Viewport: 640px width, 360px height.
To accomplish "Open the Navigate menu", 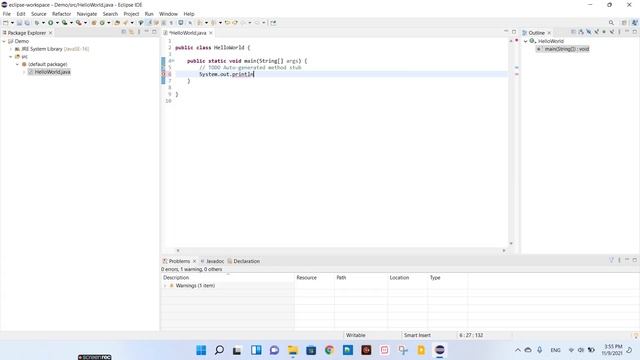I will [87, 14].
